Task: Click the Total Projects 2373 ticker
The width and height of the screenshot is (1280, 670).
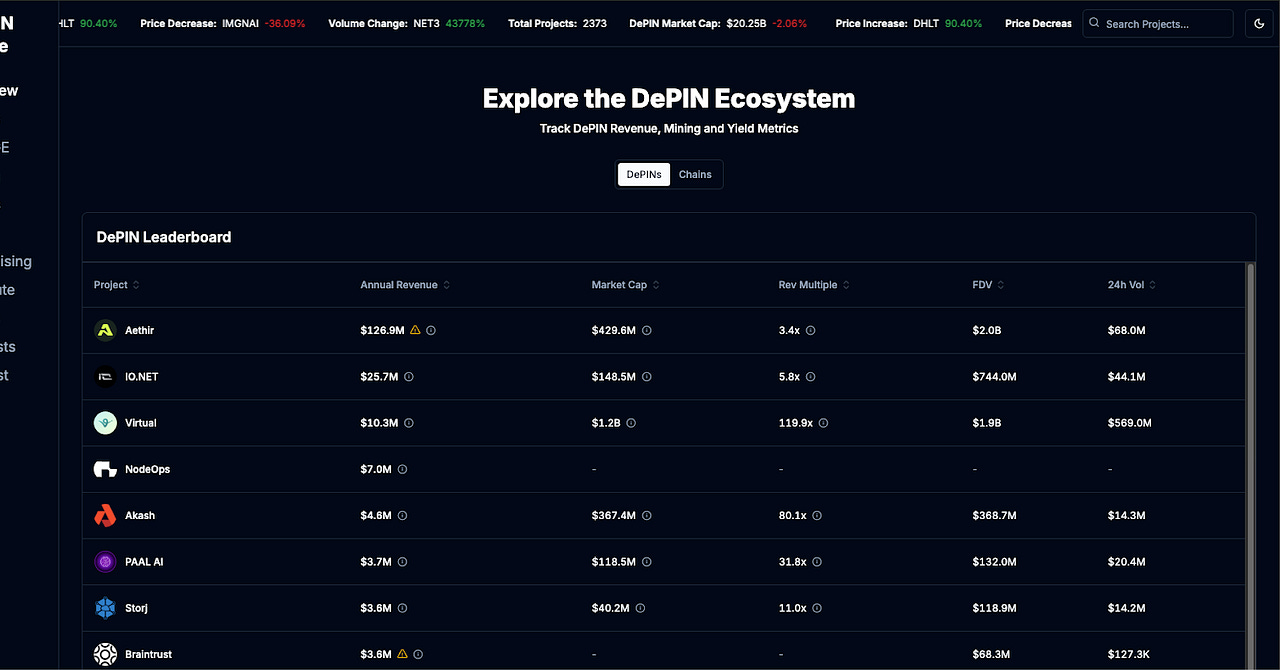Action: click(557, 23)
